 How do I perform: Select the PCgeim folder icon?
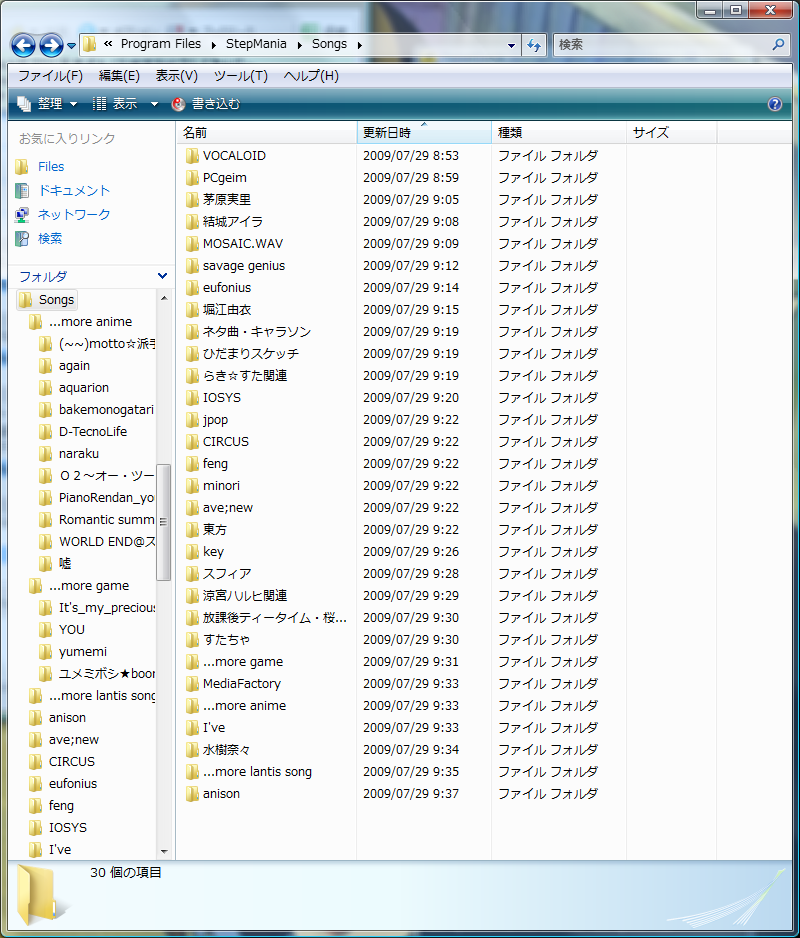[x=191, y=178]
